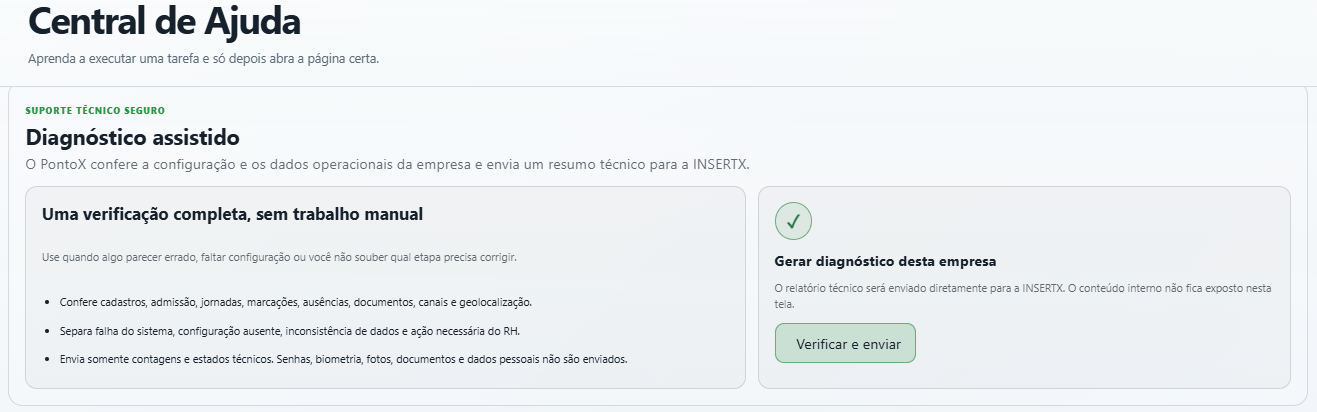Select the Central de Ajuda page title
Image resolution: width=1317 pixels, height=412 pixels.
click(164, 22)
